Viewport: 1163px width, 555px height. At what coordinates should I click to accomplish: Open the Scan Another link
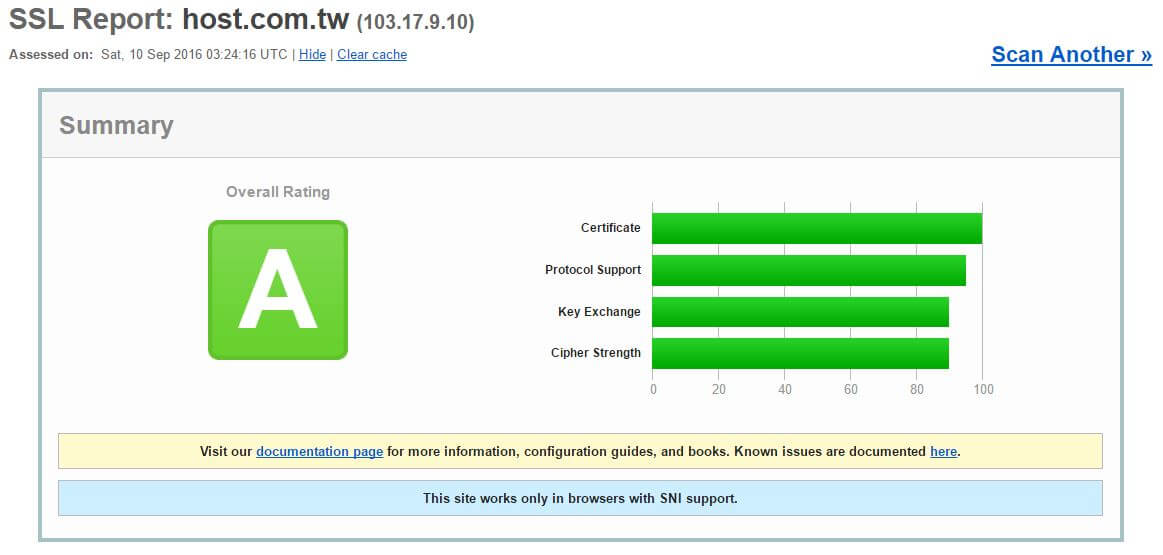tap(1071, 55)
